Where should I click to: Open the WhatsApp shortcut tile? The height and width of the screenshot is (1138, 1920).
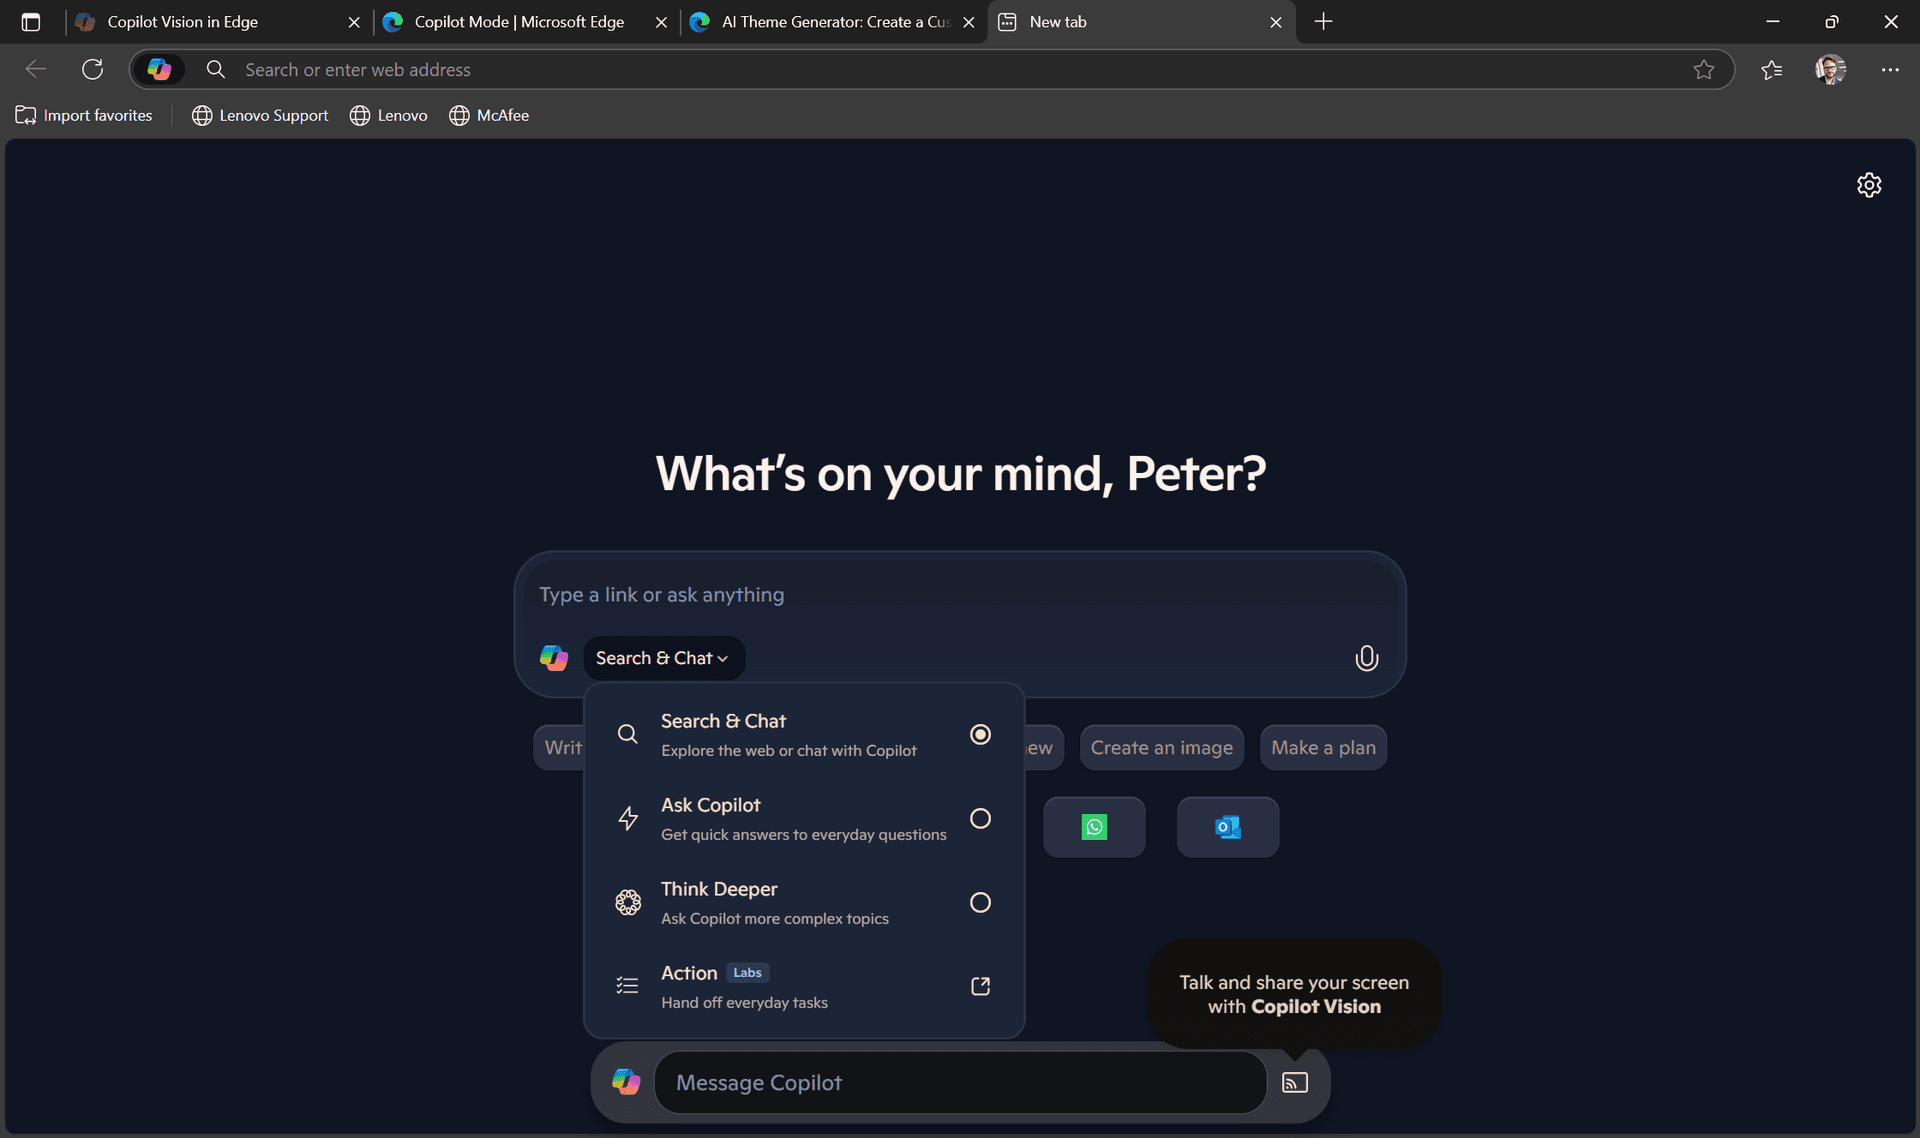pyautogui.click(x=1094, y=827)
